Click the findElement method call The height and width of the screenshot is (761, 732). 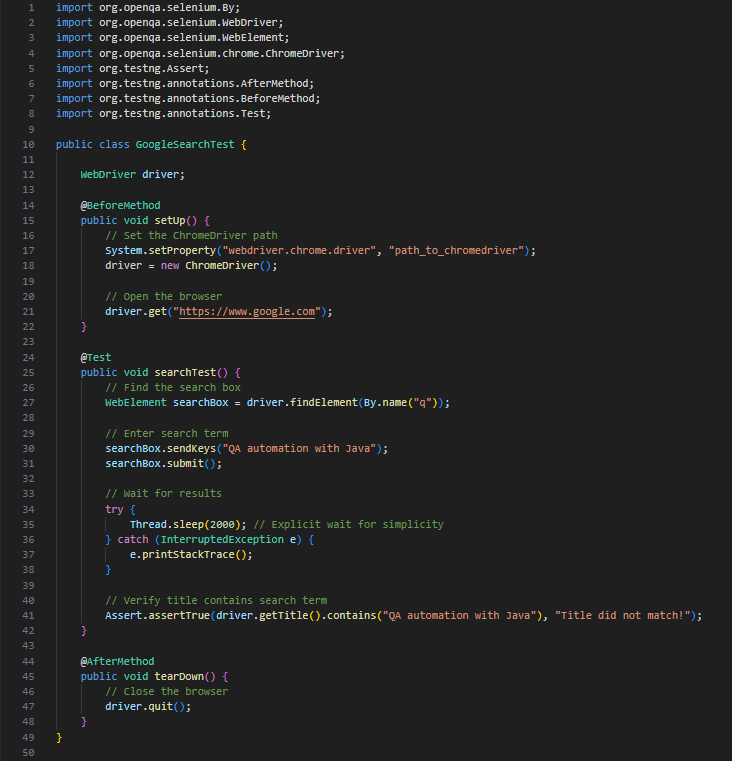point(324,403)
